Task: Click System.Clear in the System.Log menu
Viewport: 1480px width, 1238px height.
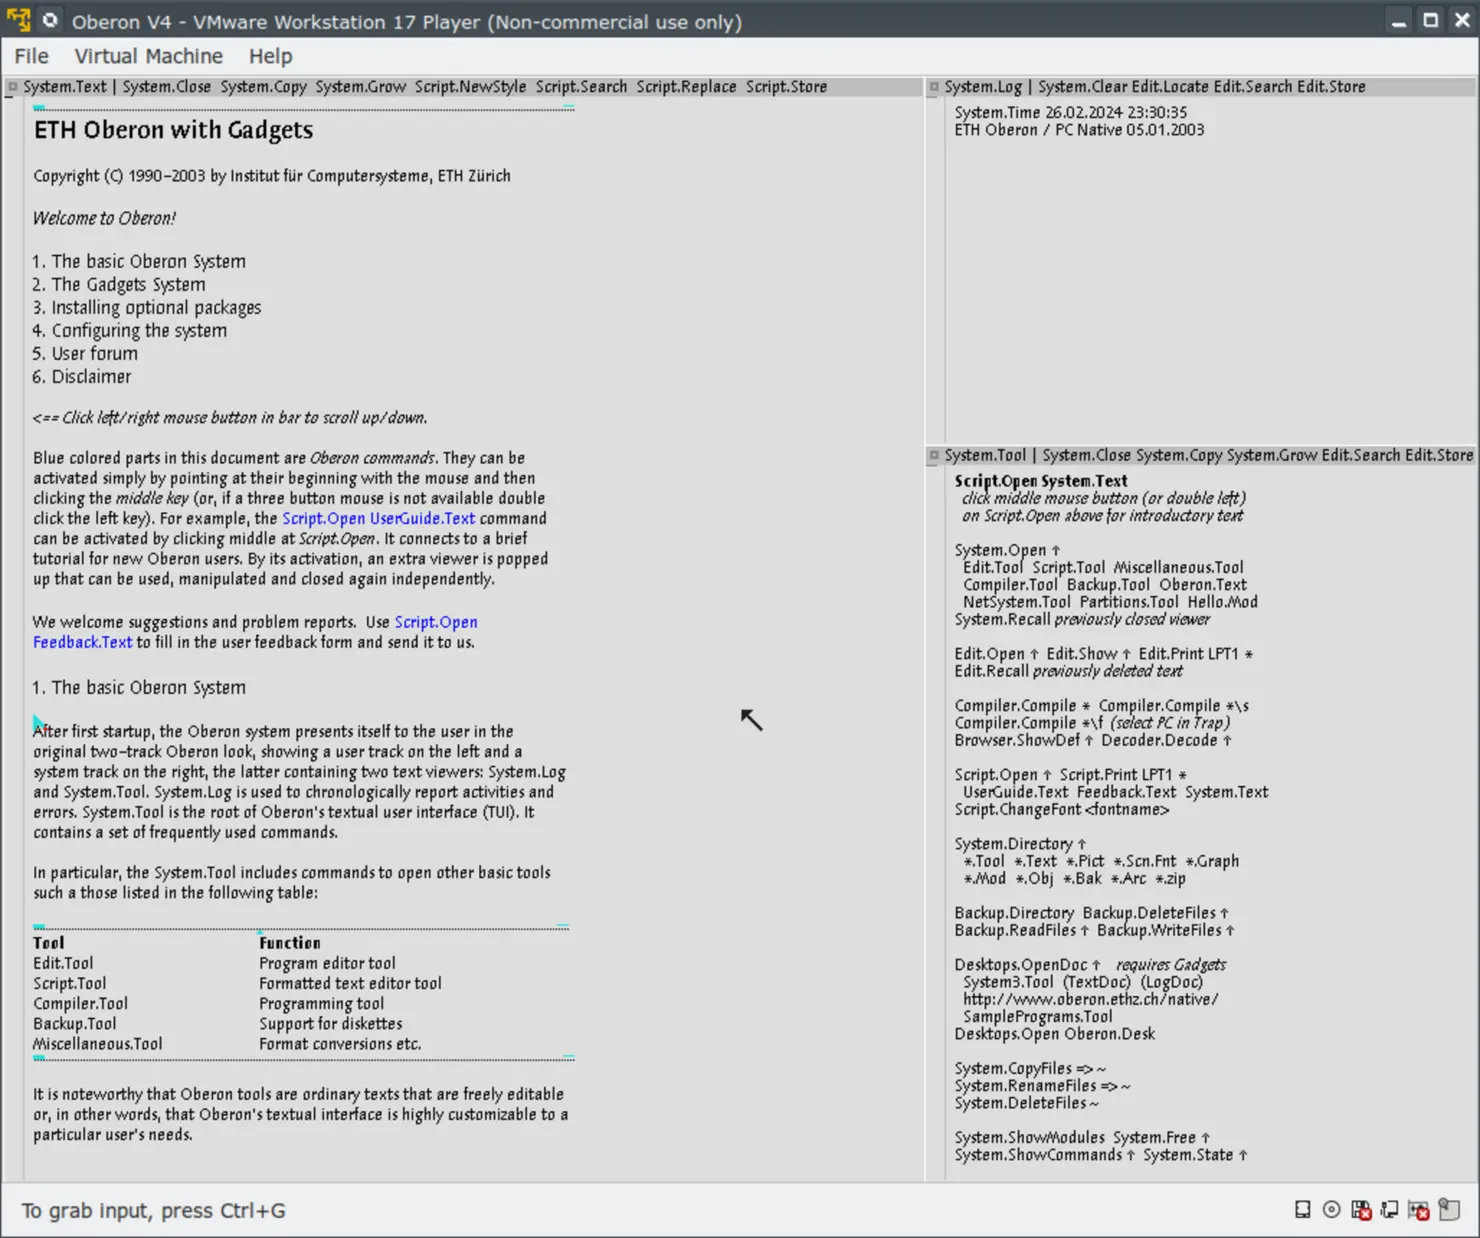Action: pyautogui.click(x=1082, y=87)
